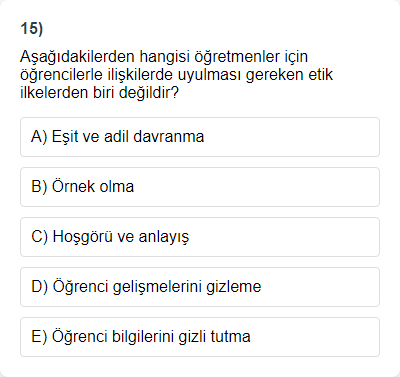The width and height of the screenshot is (400, 377).
Task: Select answer D "Öğrenci gelişmelerini gizleme"
Action: pyautogui.click(x=200, y=287)
